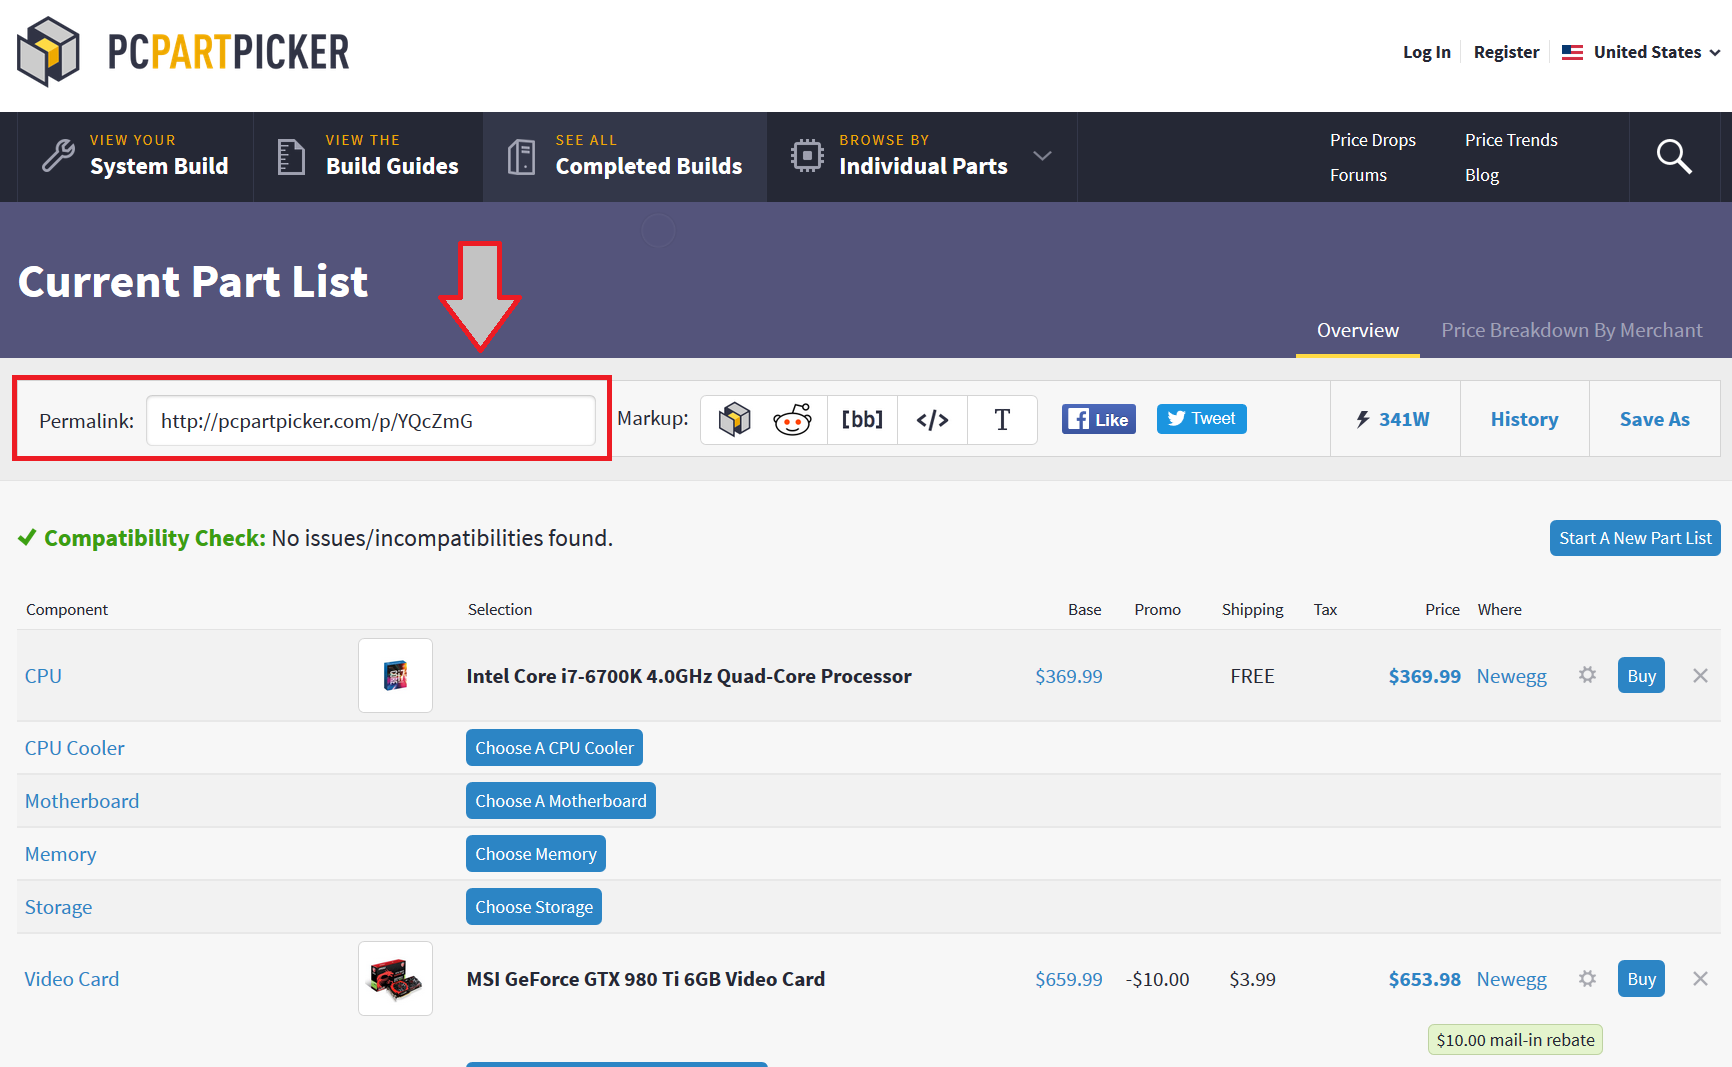Open the History button
Image resolution: width=1732 pixels, height=1067 pixels.
pos(1524,419)
